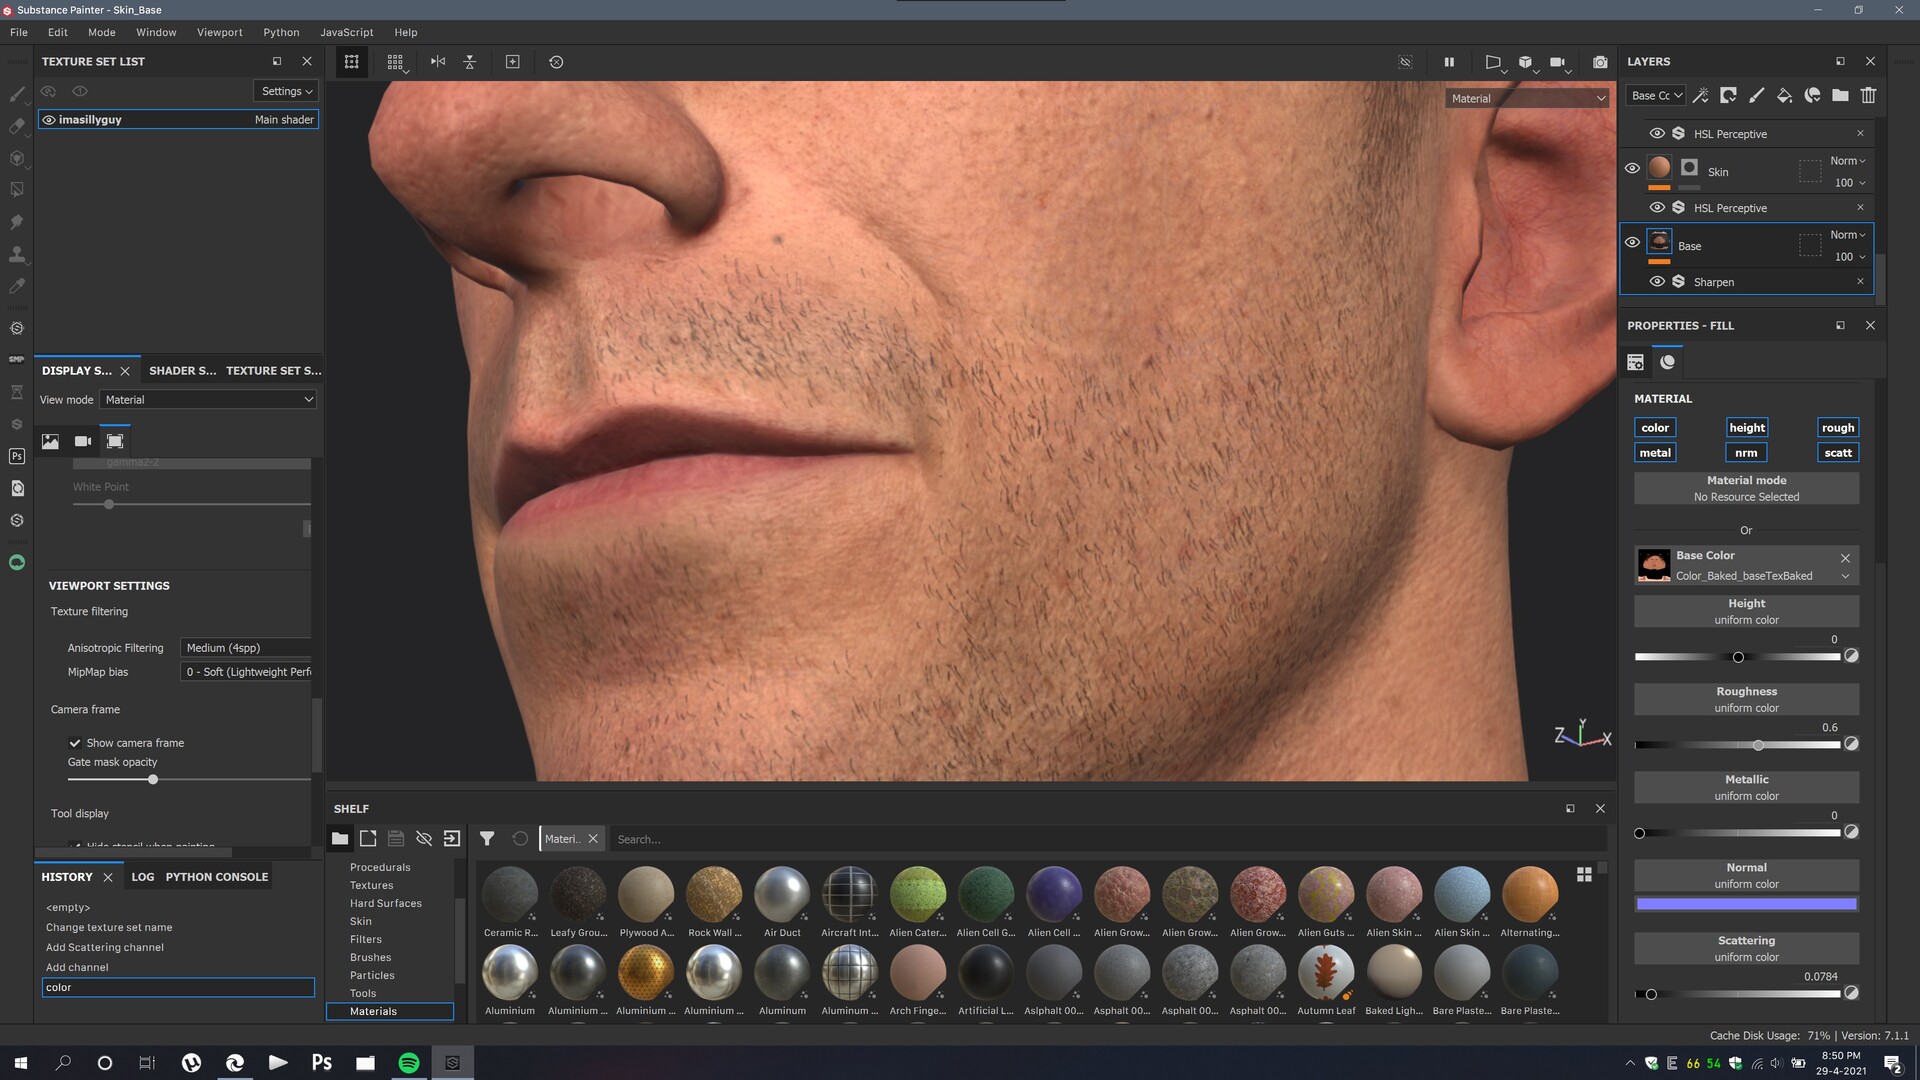Enable the rough channel button in Material properties
Viewport: 1920px width, 1080px height.
tap(1837, 427)
